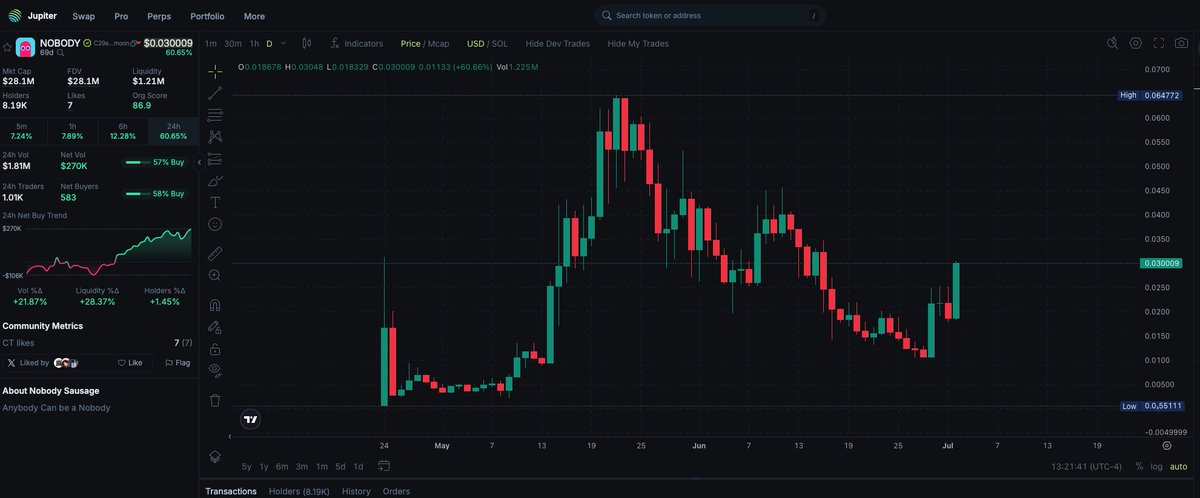Toggle Hide My Trades
Image resolution: width=1200 pixels, height=498 pixels.
pyautogui.click(x=638, y=44)
